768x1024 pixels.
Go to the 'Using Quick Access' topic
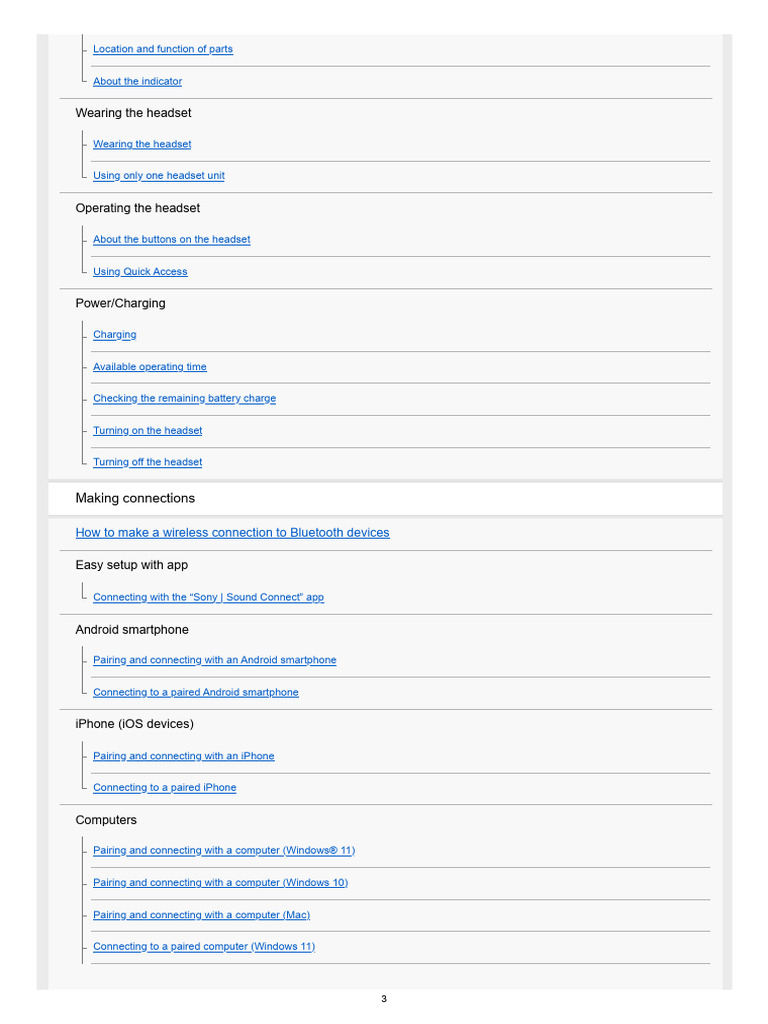coord(140,271)
